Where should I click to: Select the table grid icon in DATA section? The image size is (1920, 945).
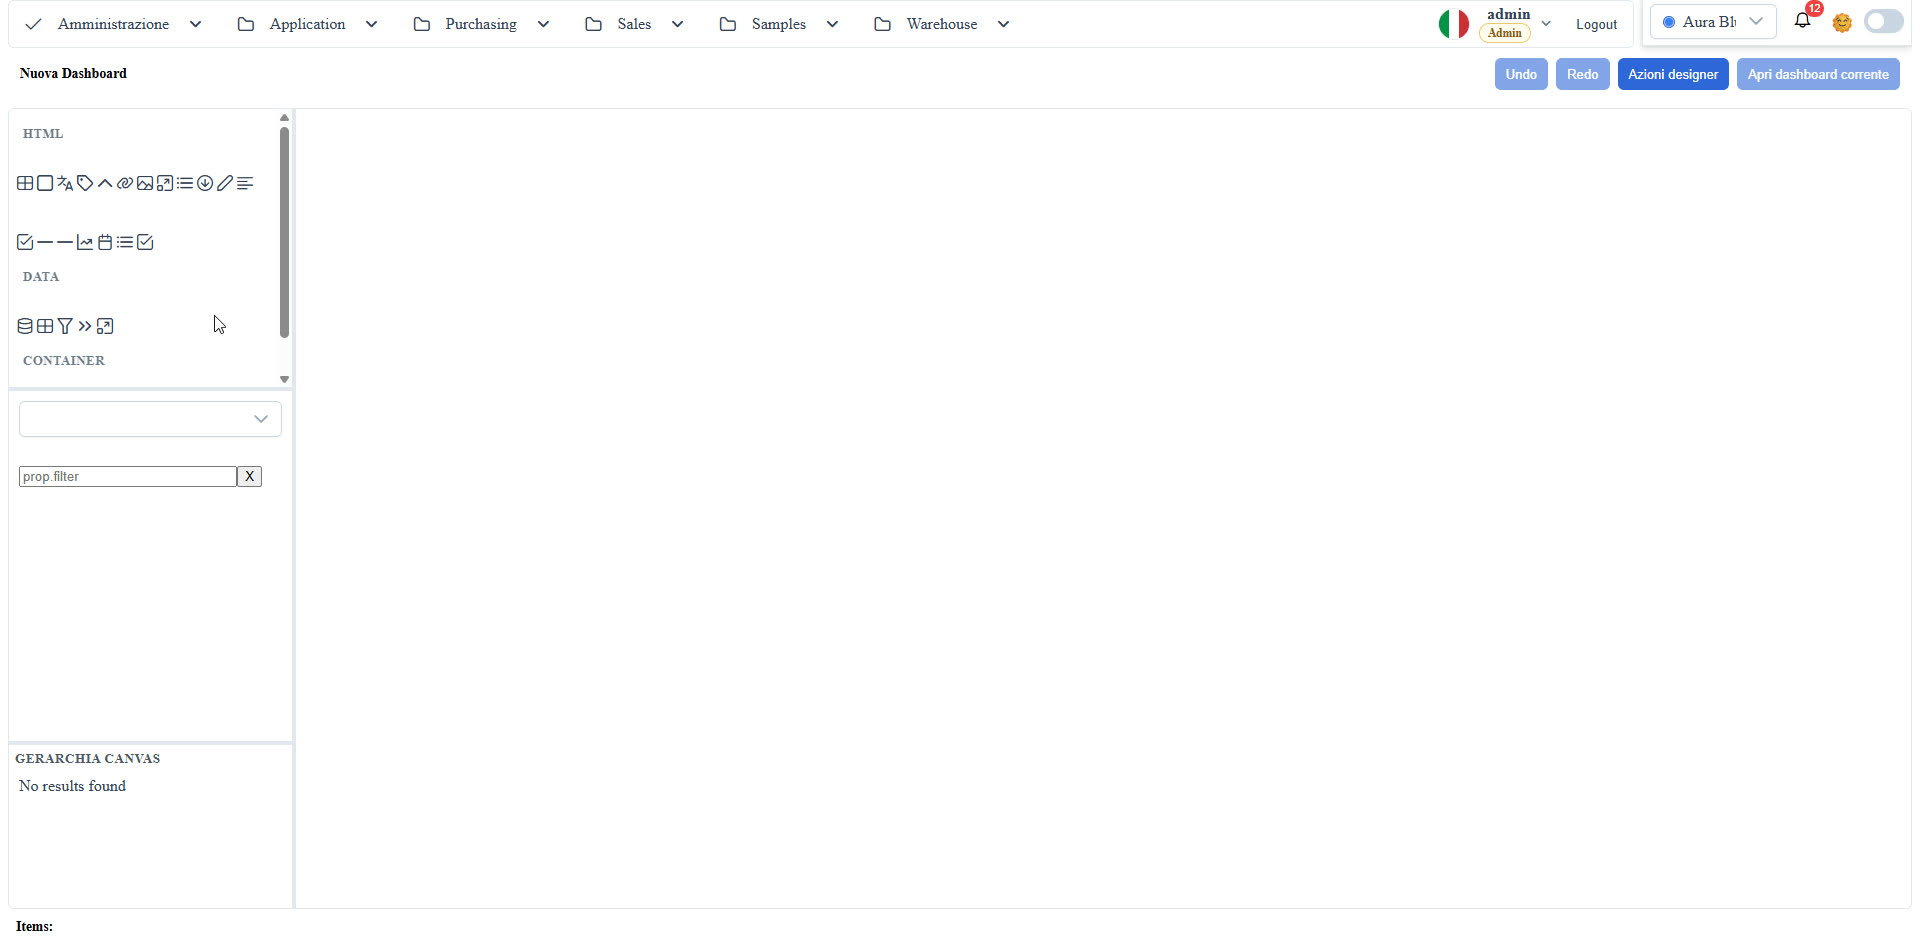click(x=45, y=326)
